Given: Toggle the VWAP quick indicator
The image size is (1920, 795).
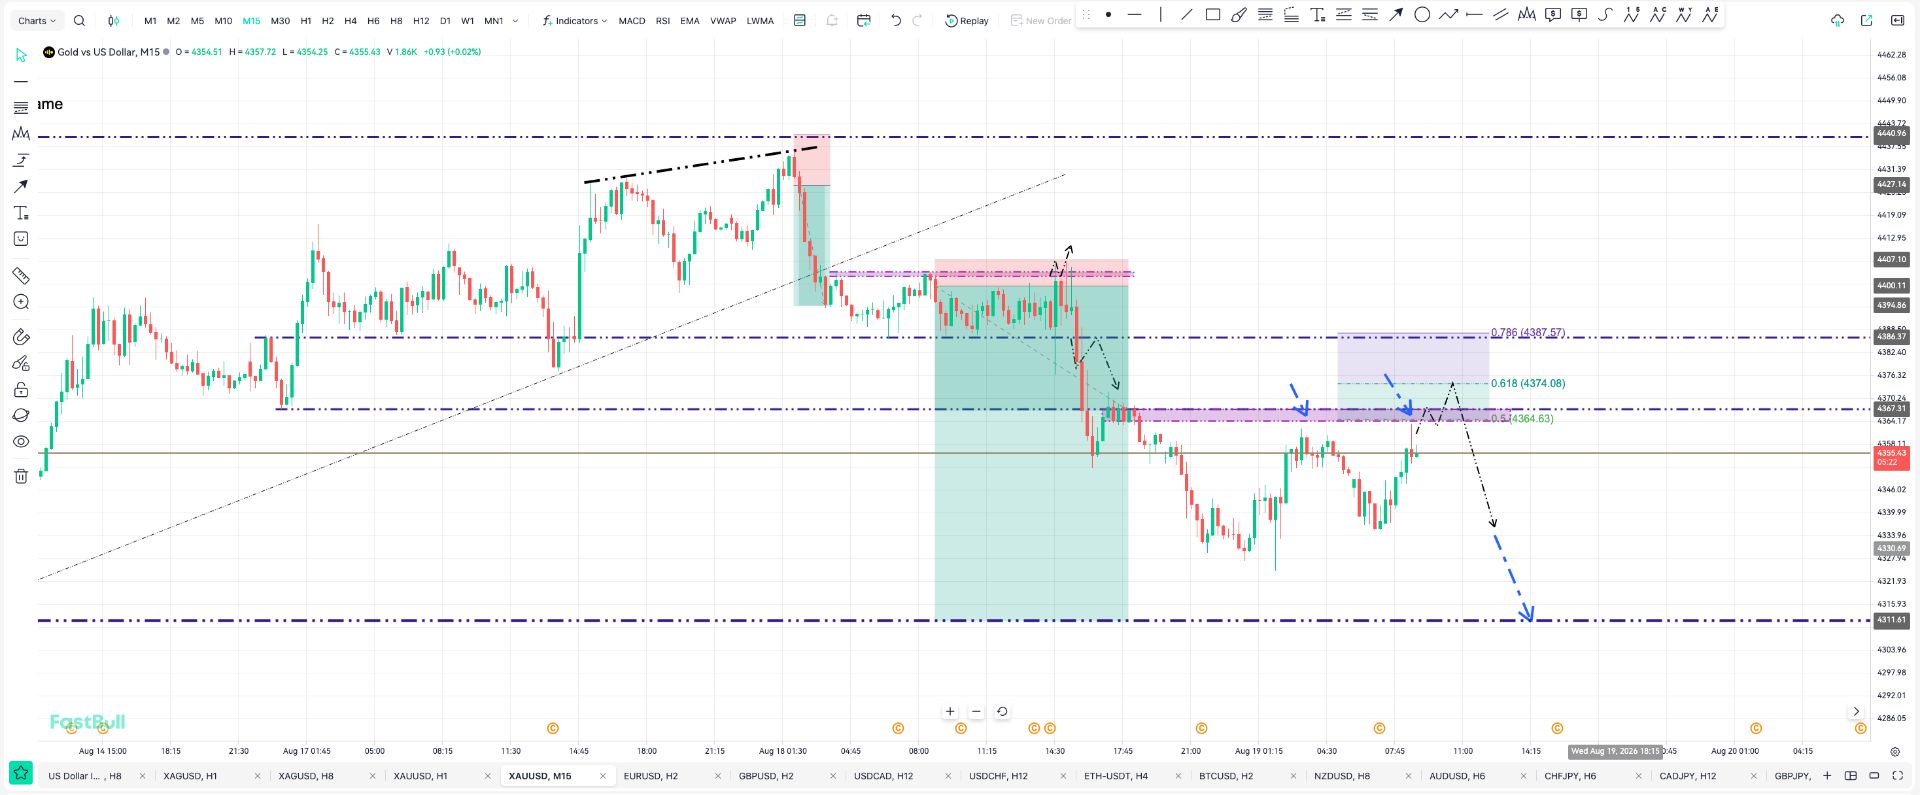Looking at the screenshot, I should pyautogui.click(x=723, y=20).
